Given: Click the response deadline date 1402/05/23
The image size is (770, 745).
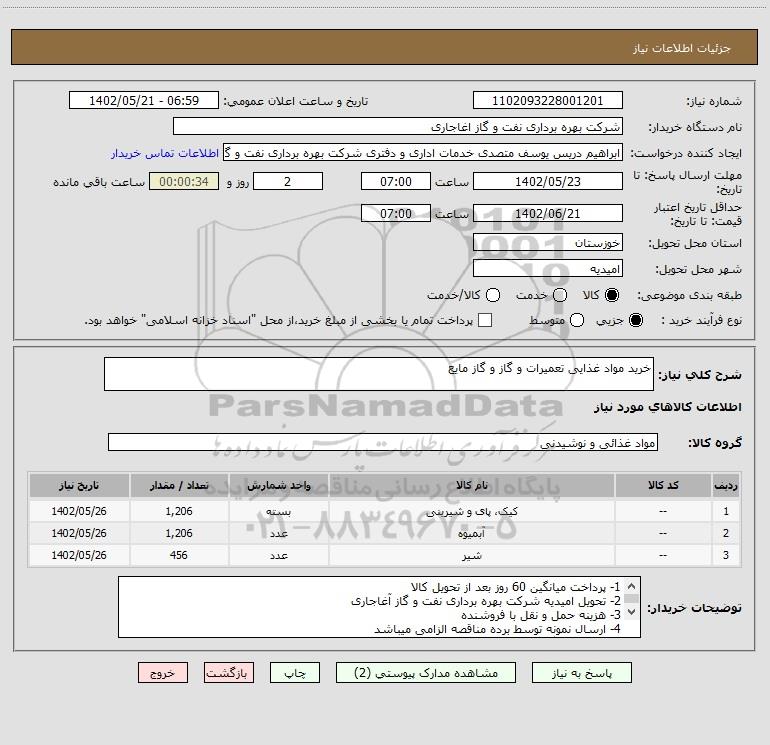Looking at the screenshot, I should tap(548, 182).
